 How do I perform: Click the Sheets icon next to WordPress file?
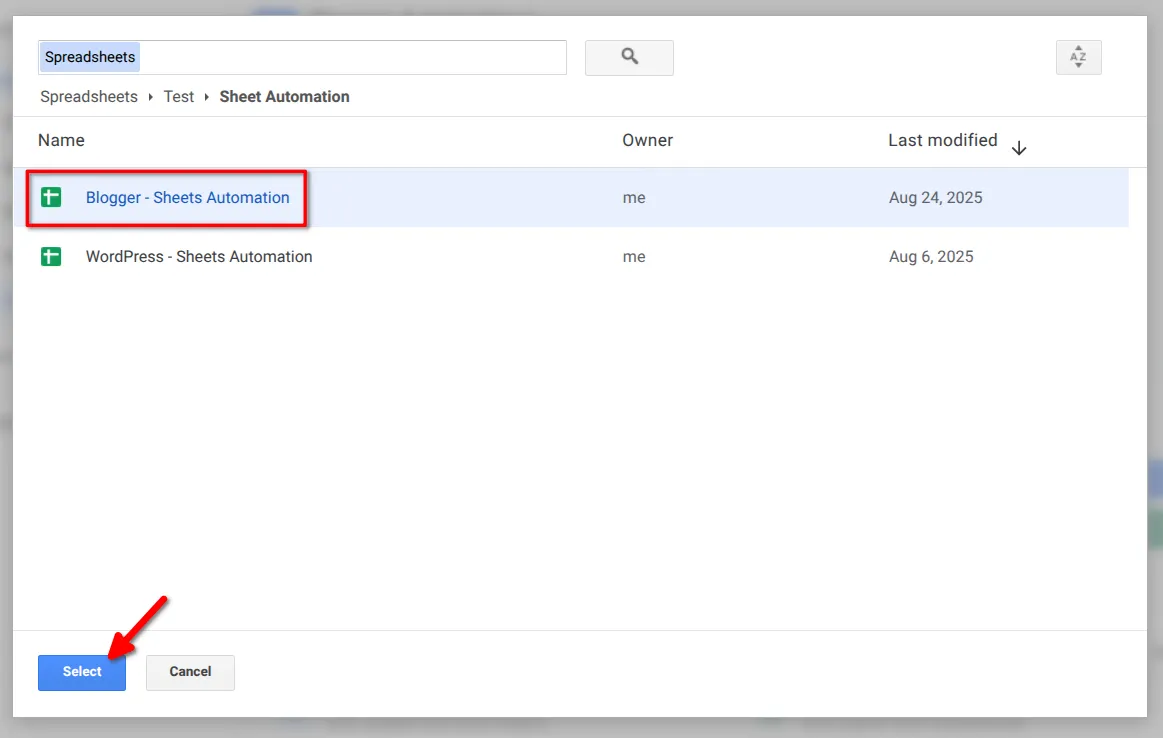click(x=51, y=257)
